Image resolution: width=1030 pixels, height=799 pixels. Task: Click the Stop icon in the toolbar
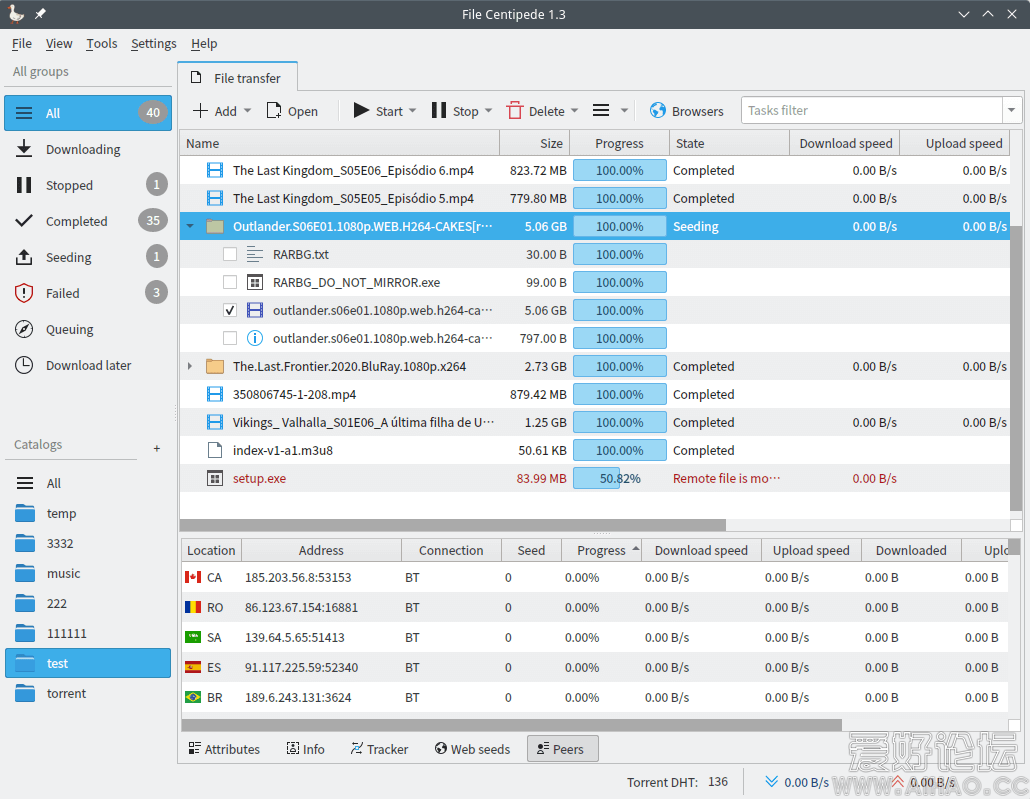point(441,110)
